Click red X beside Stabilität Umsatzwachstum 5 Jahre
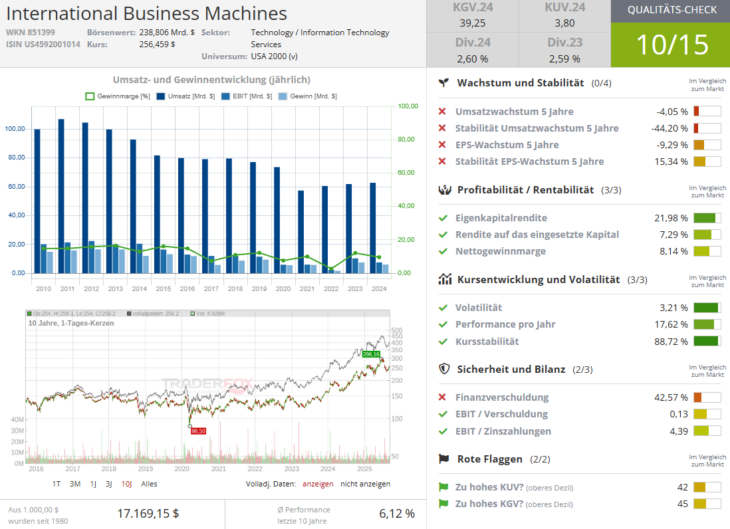The height and width of the screenshot is (529, 730). point(442,128)
